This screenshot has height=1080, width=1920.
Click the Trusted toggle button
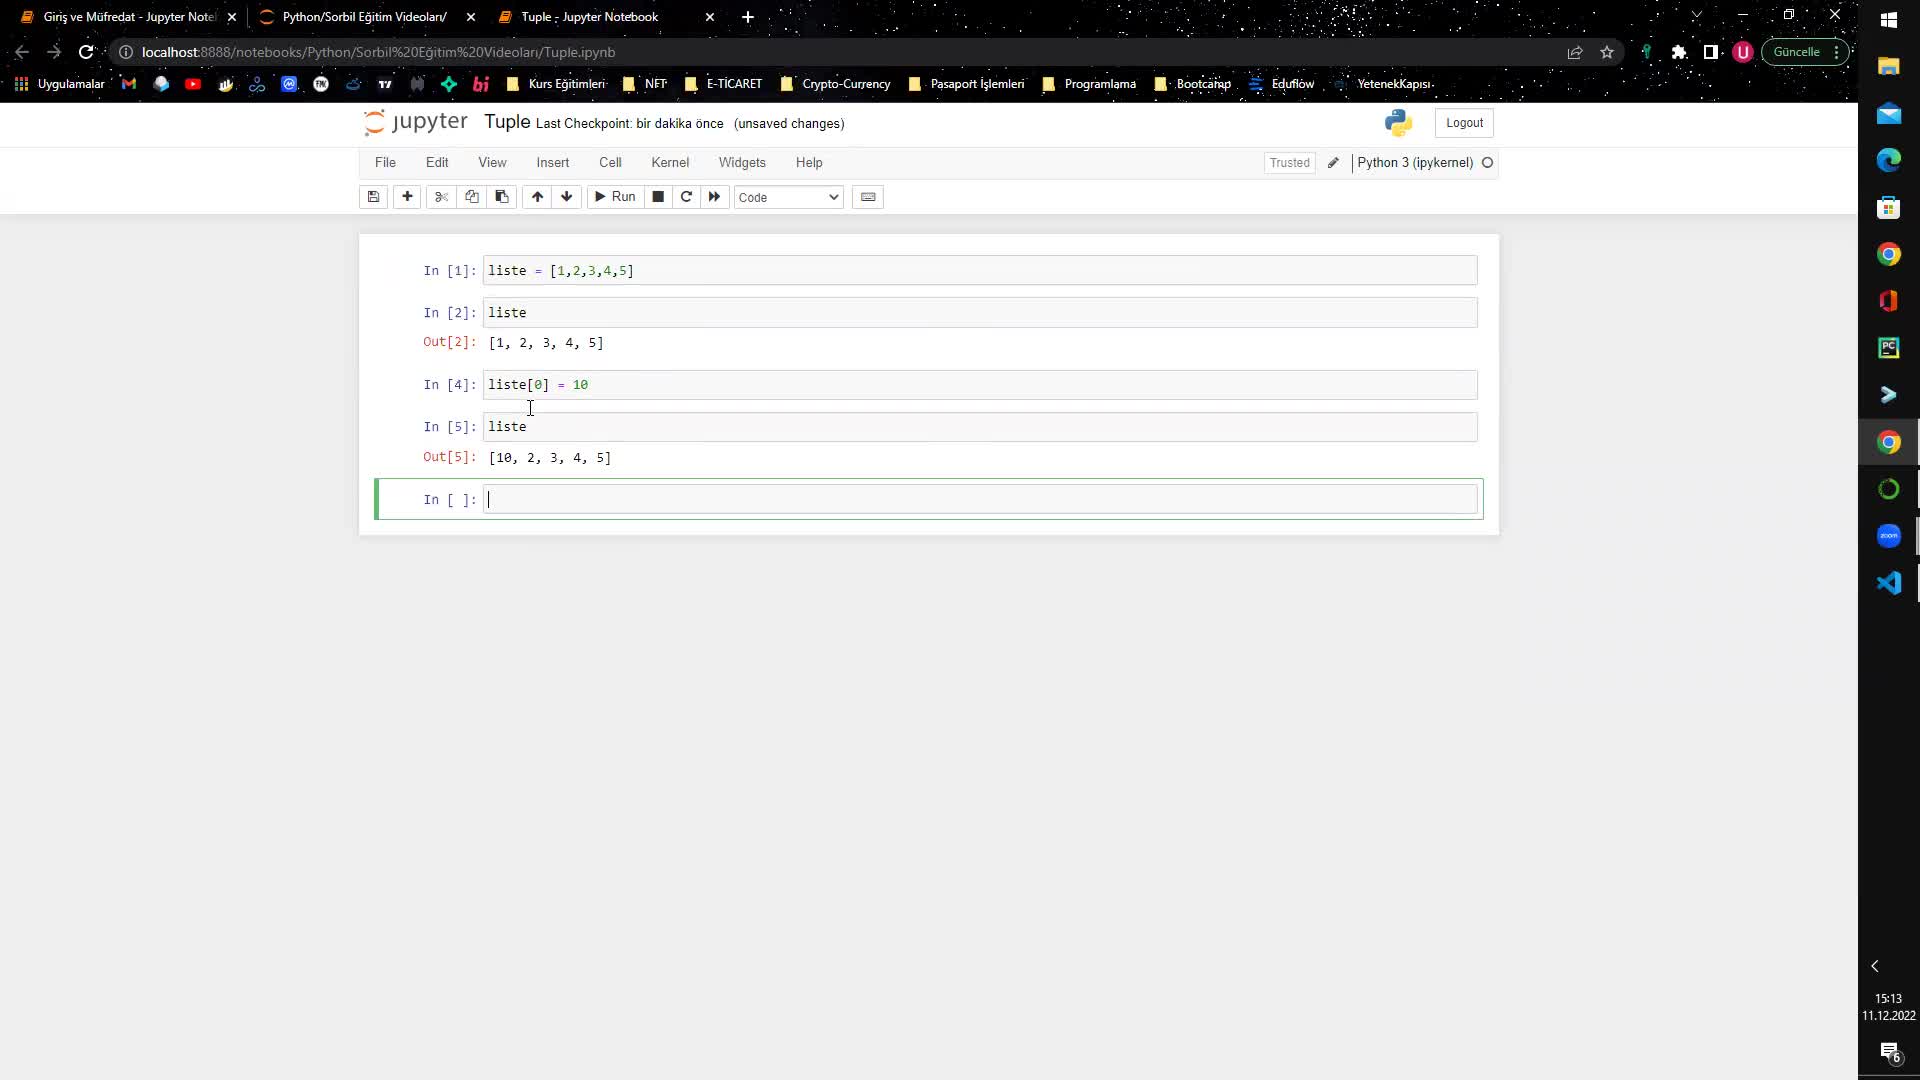[1290, 162]
